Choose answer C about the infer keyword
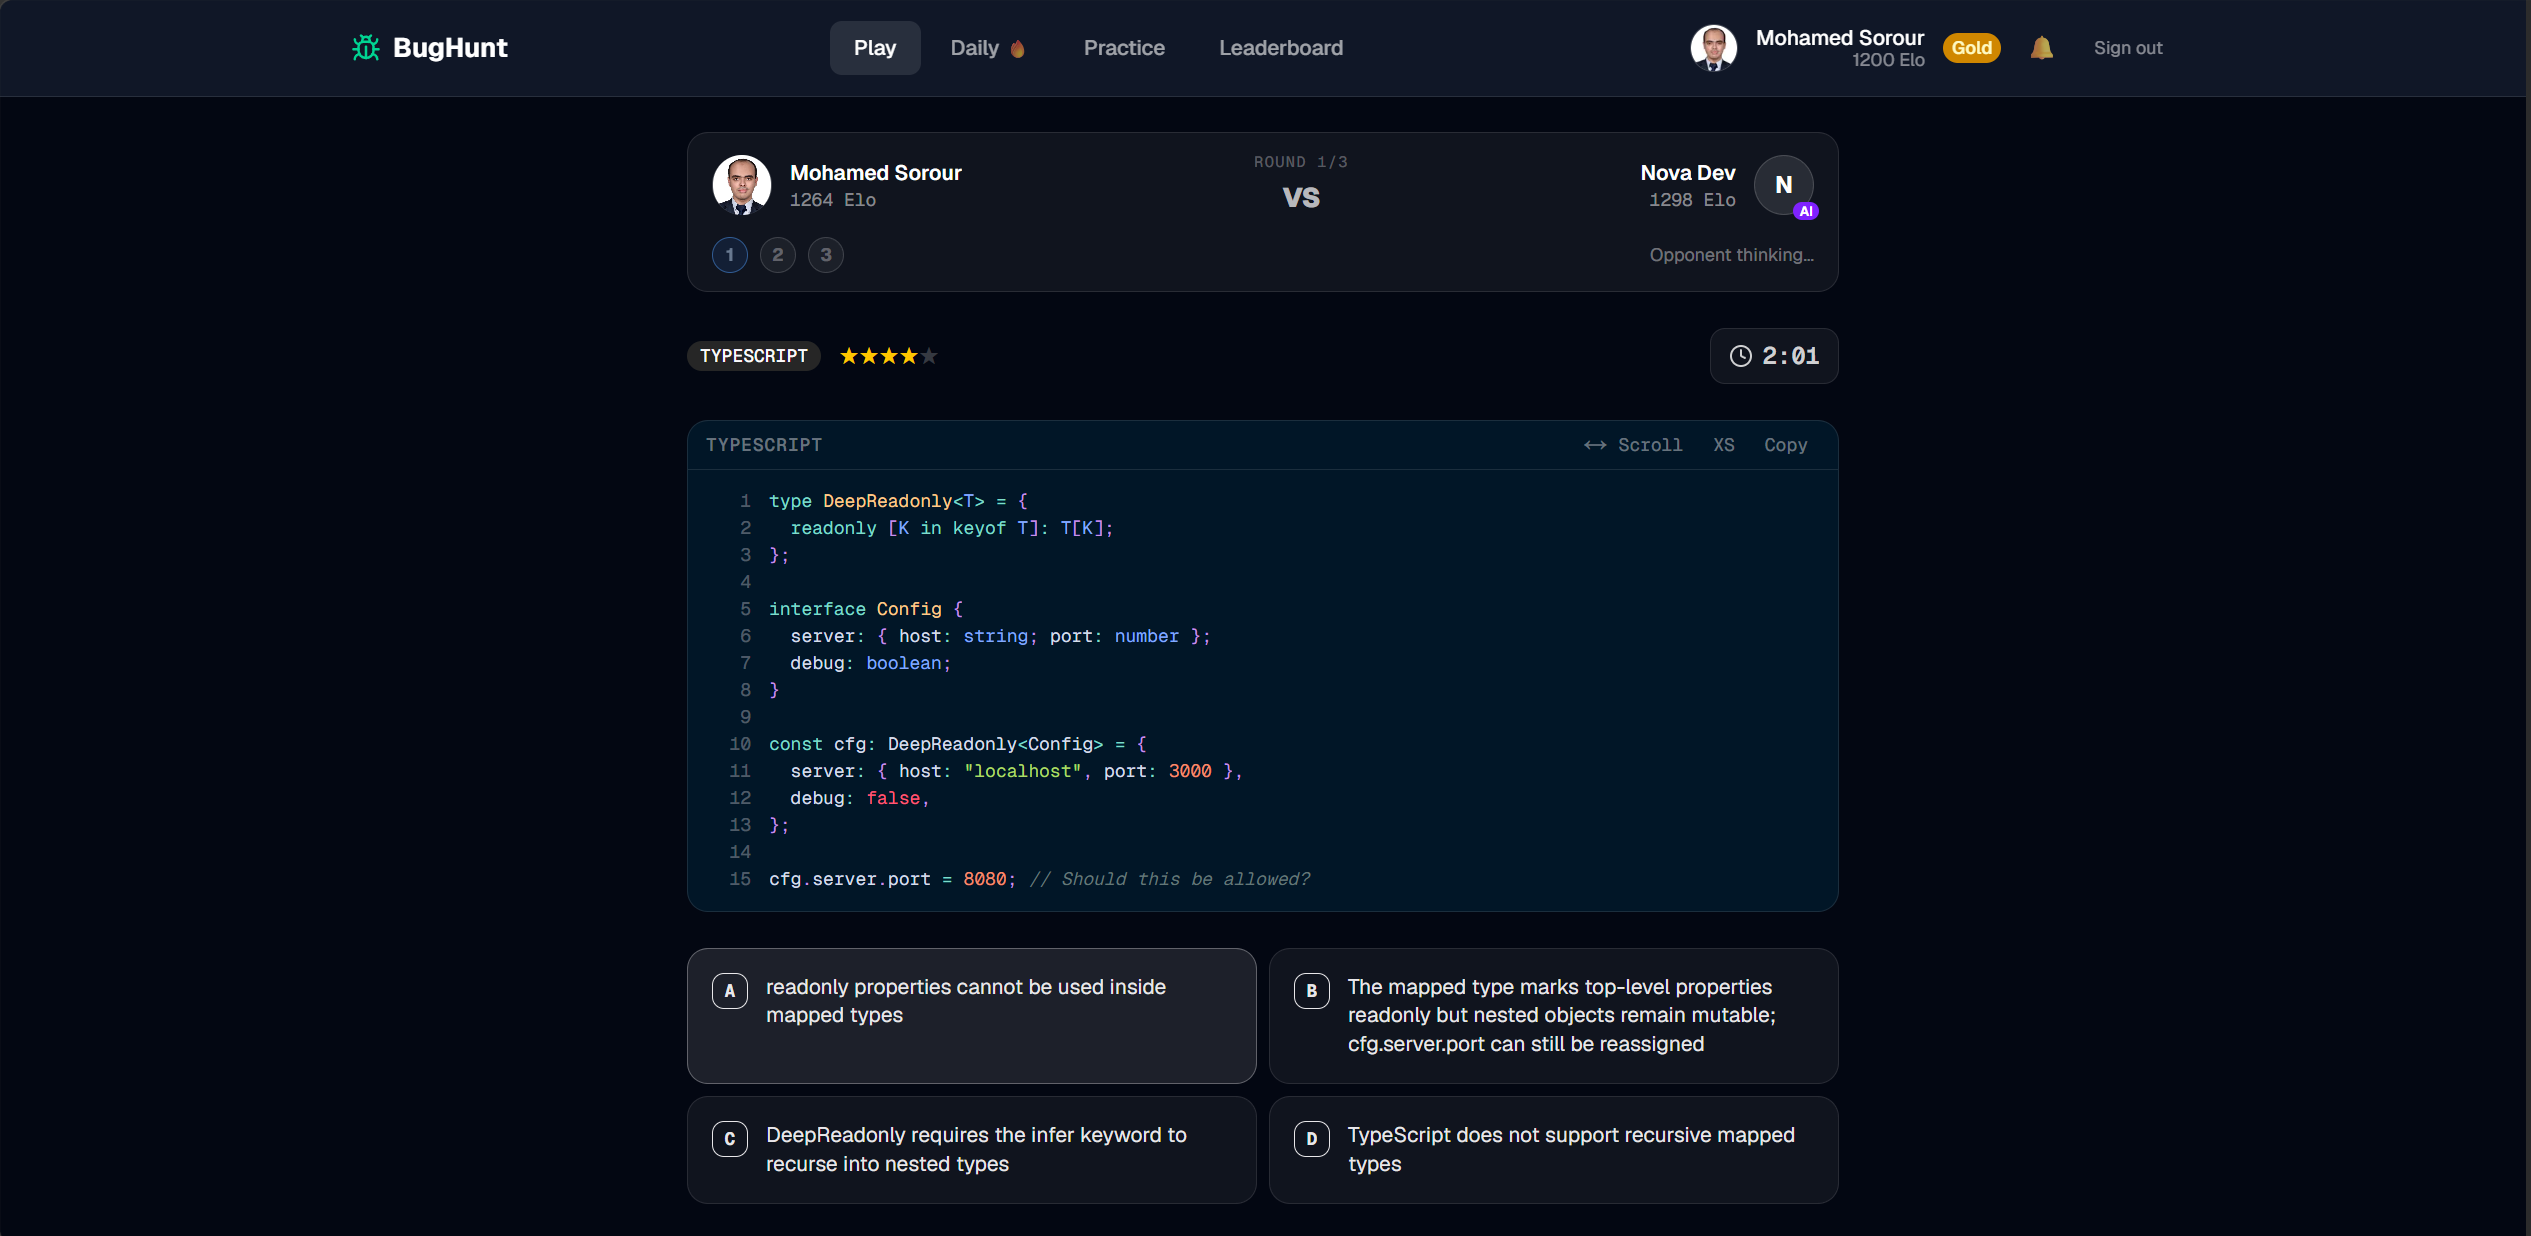This screenshot has height=1236, width=2531. [x=971, y=1149]
